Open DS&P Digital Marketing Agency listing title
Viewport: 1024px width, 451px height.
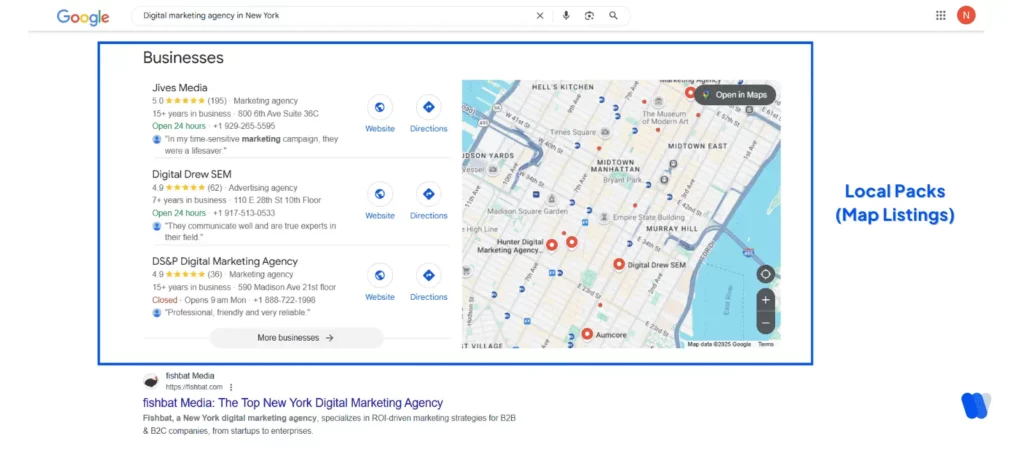[x=225, y=261]
